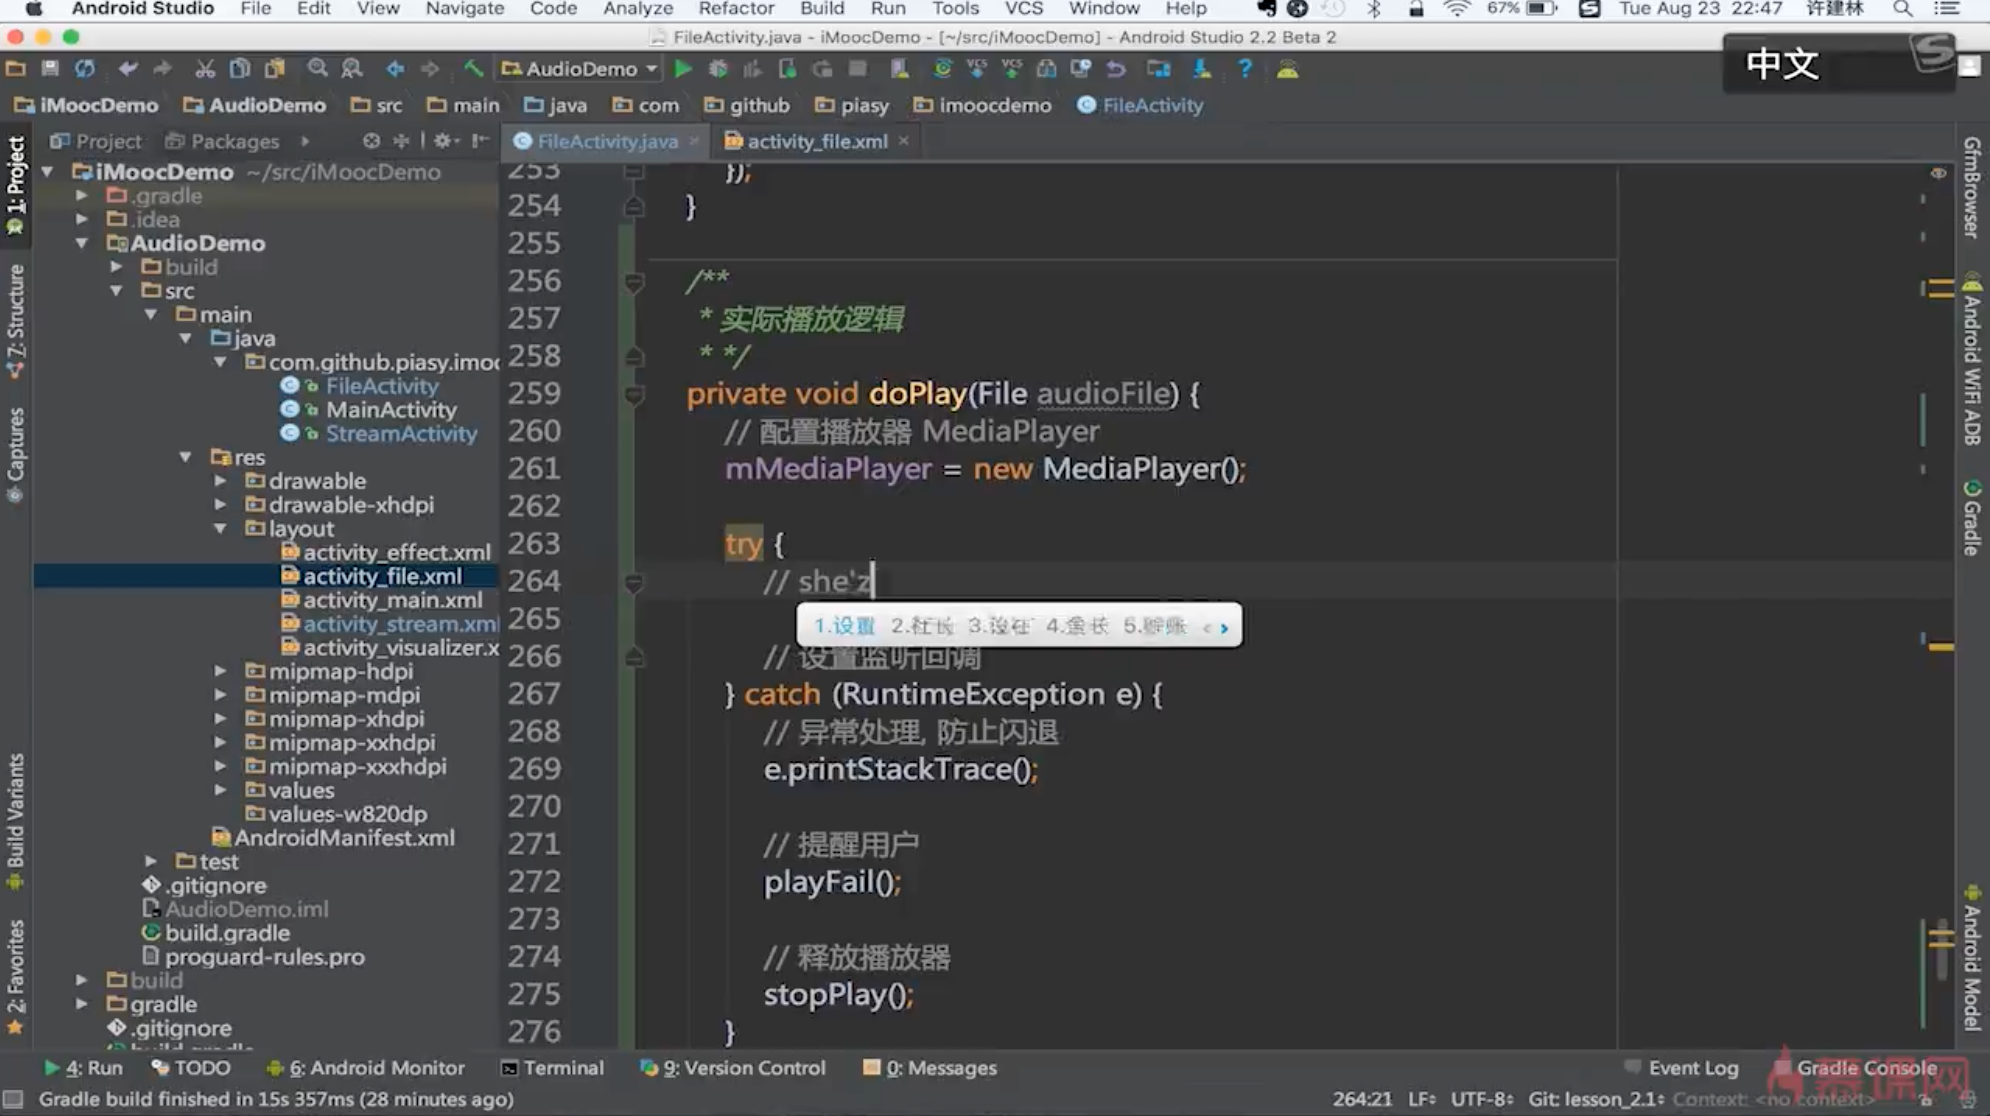The height and width of the screenshot is (1116, 1990).
Task: Open the Refactor menu
Action: coord(735,9)
